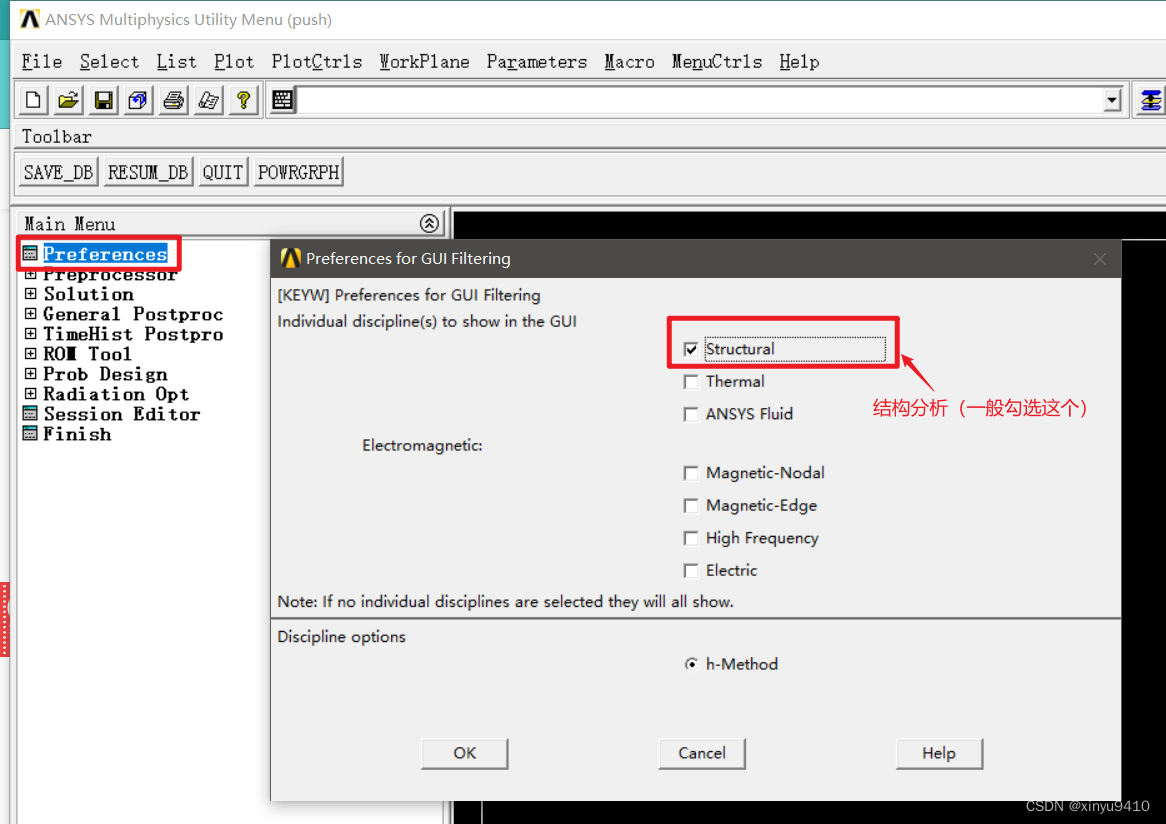Click the RESUM_DB toolbar button
The height and width of the screenshot is (824, 1166).
(x=148, y=173)
